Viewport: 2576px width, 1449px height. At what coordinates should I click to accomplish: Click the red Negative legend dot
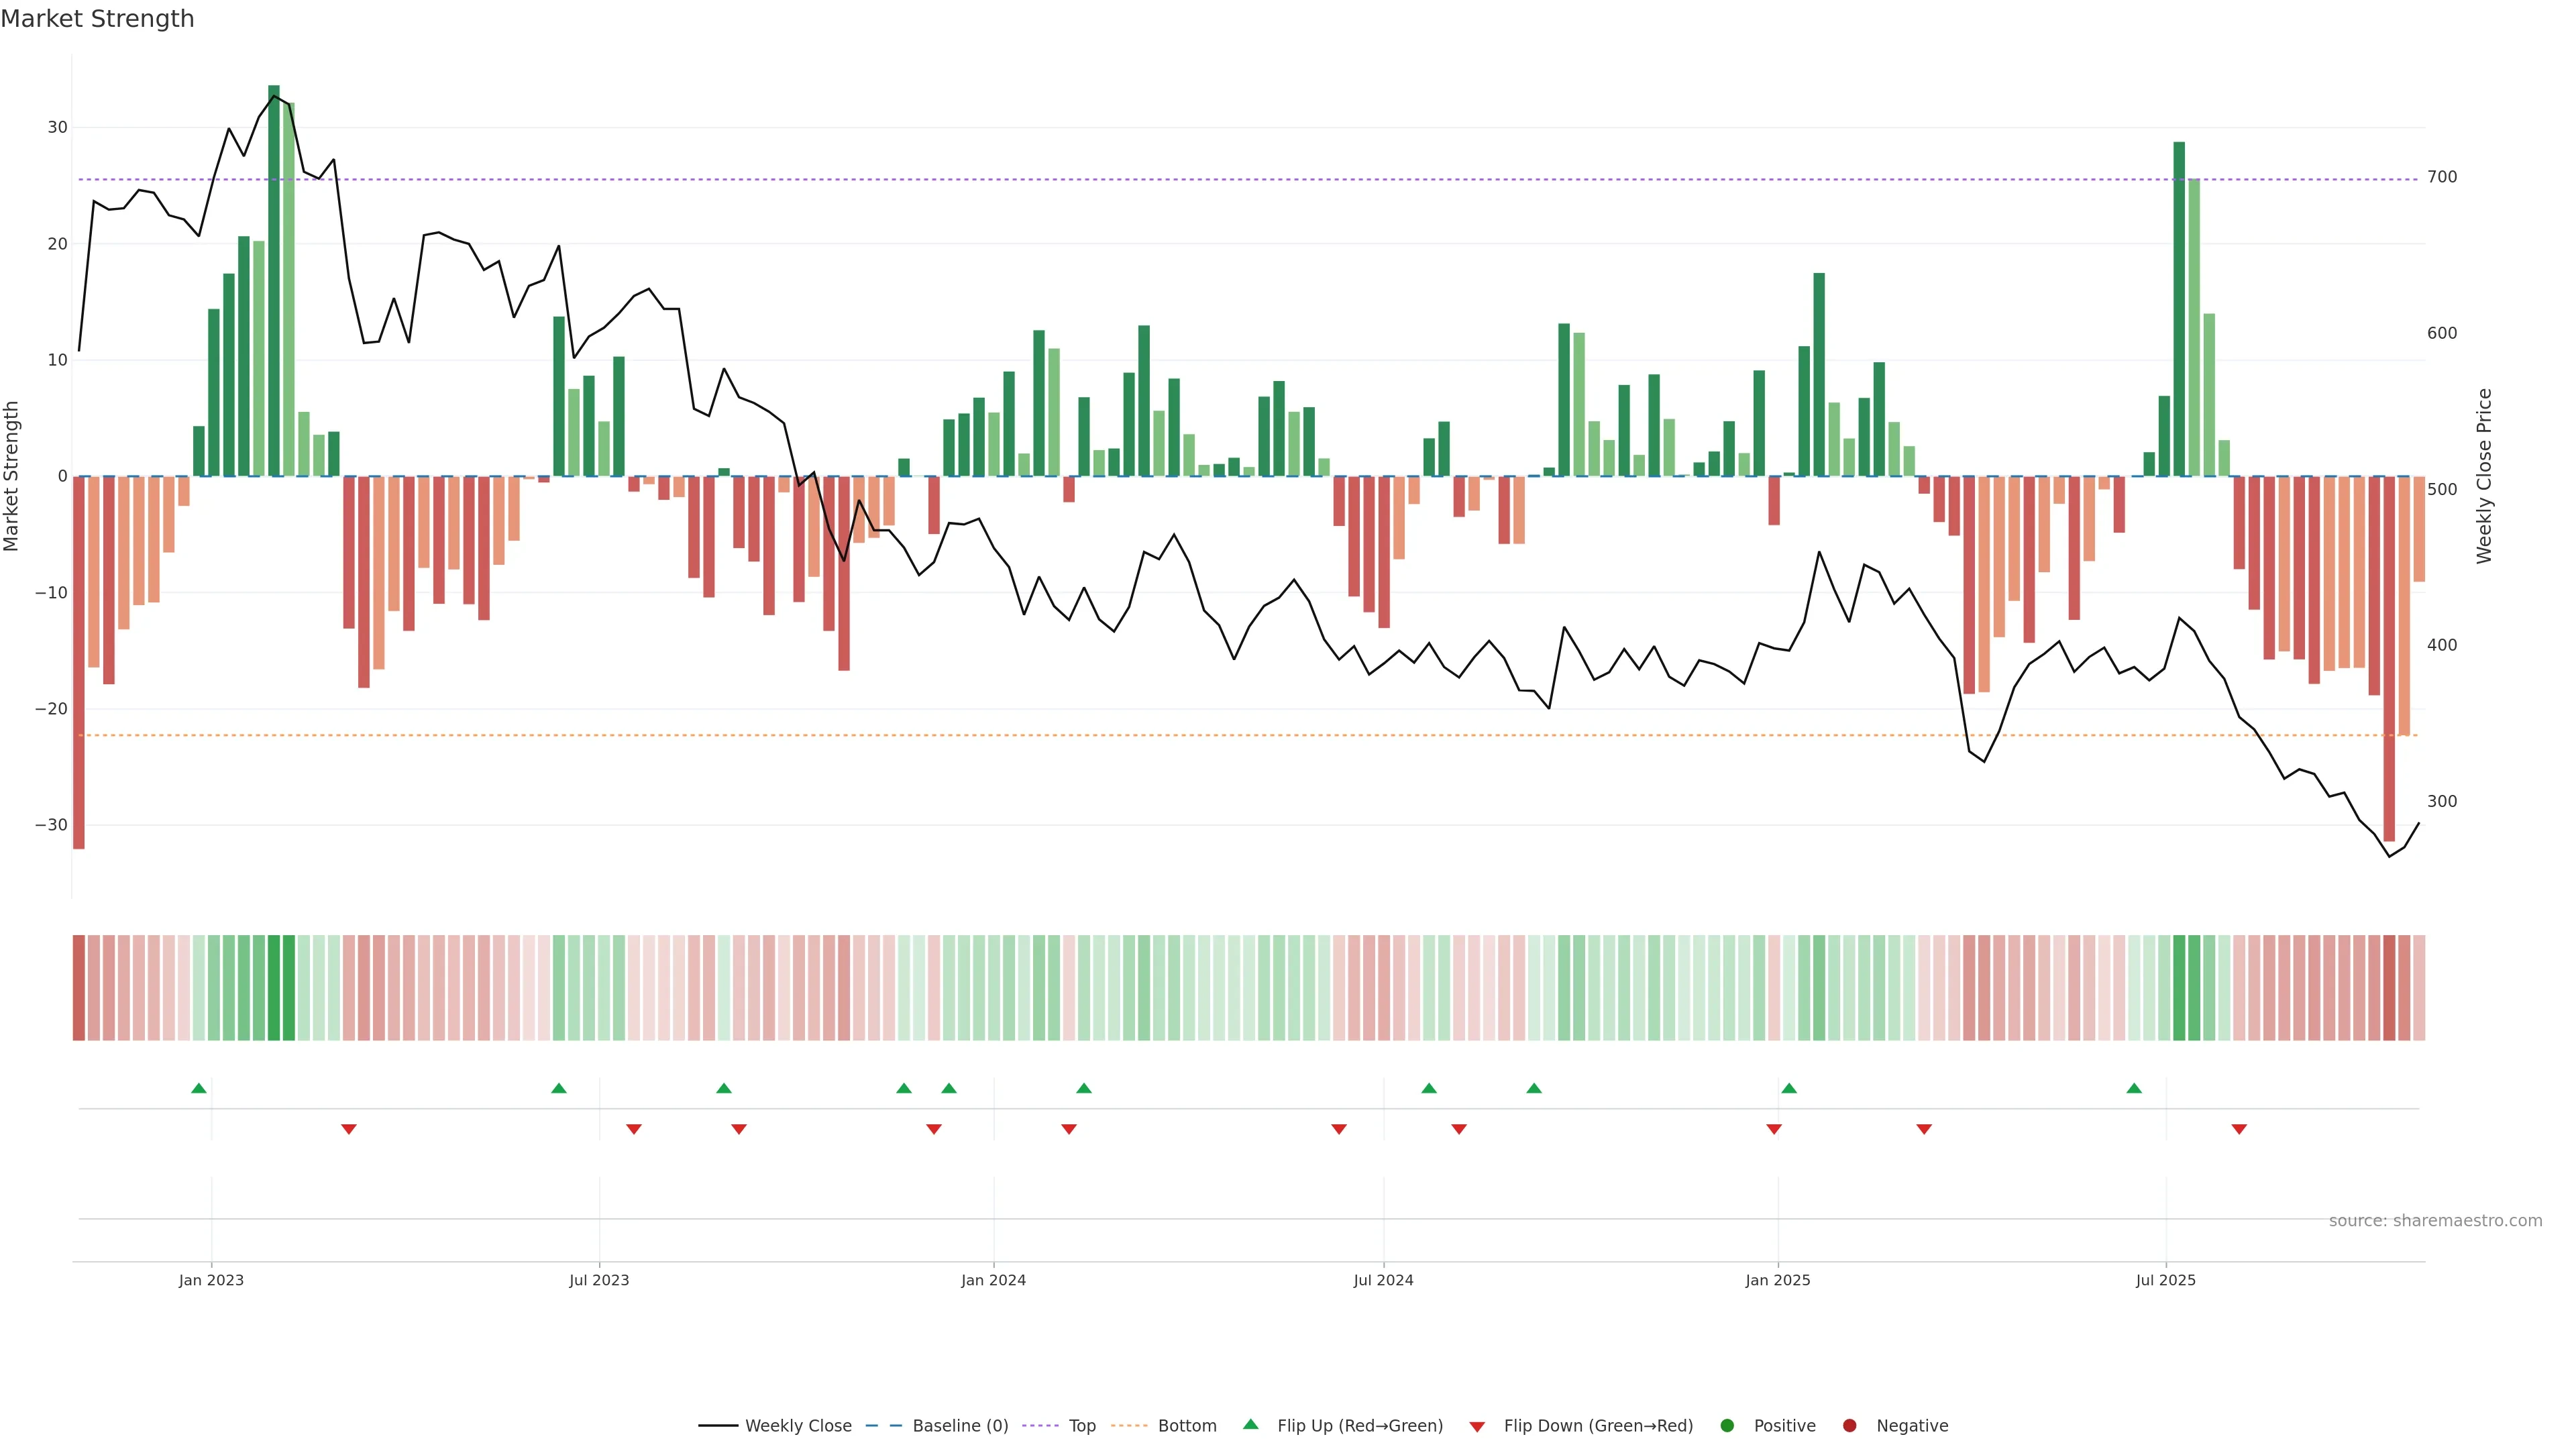1849,1426
